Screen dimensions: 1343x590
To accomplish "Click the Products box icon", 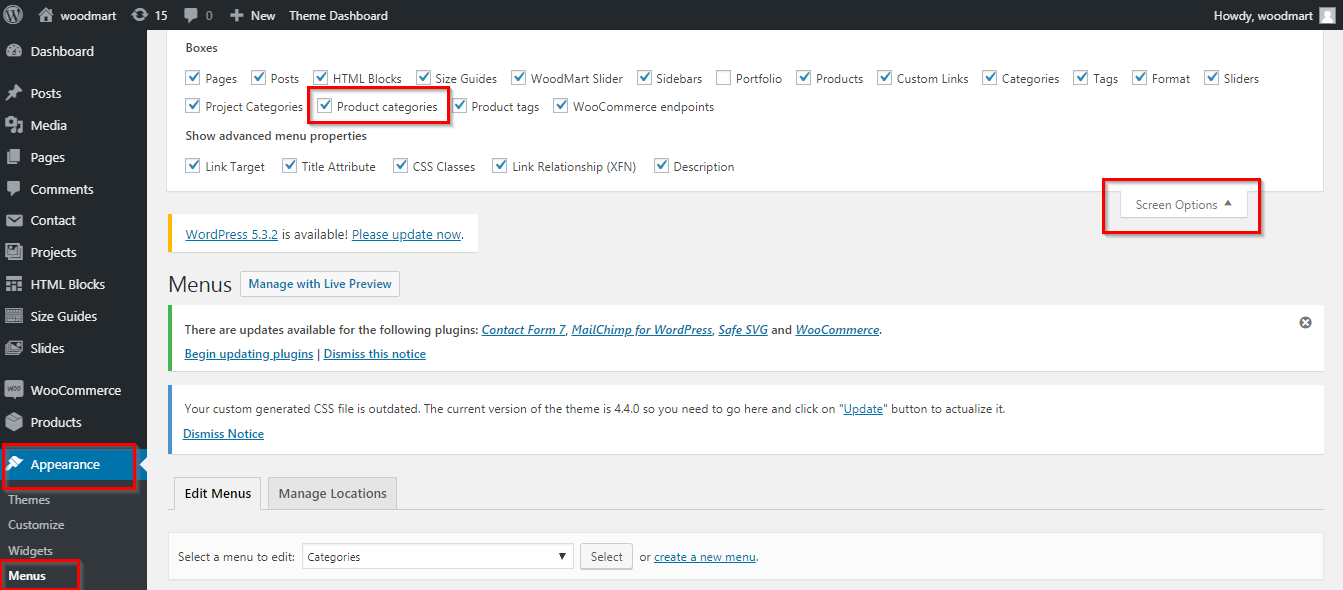I will [14, 422].
